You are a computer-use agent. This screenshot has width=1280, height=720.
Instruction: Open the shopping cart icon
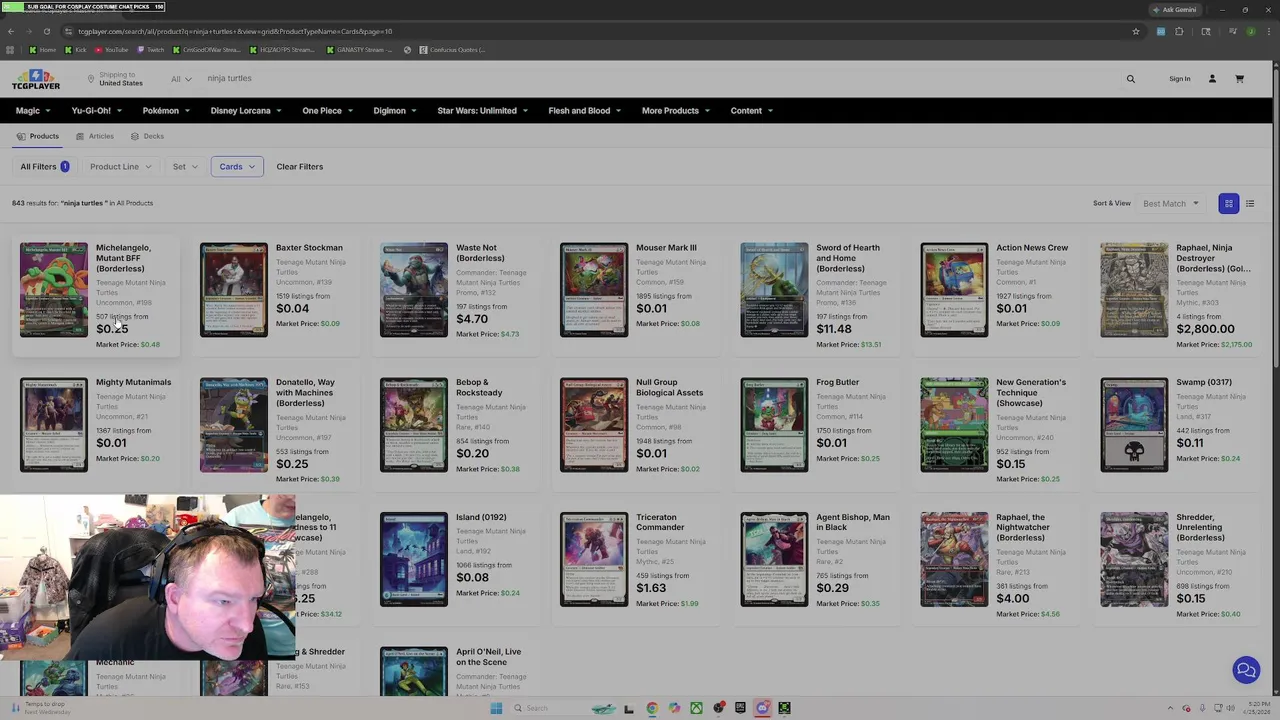pos(1239,79)
